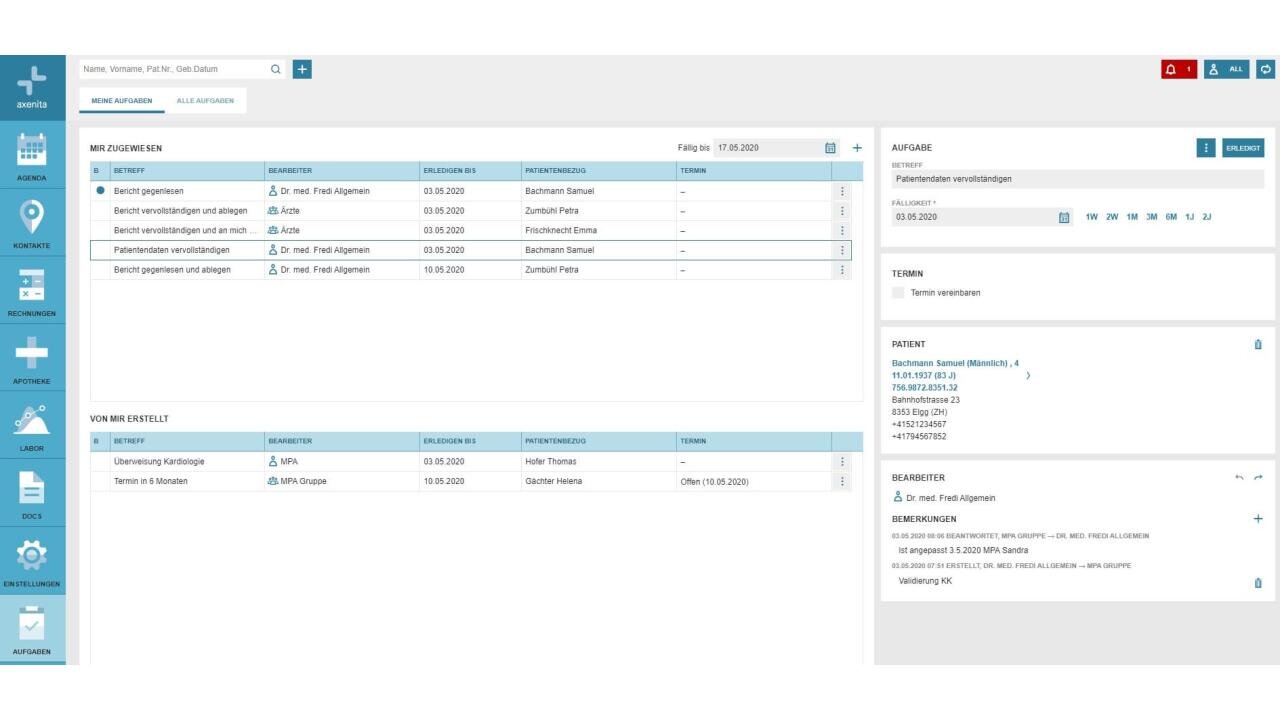The height and width of the screenshot is (720, 1280).
Task: Click Bachmann Samuel patient name link
Action: (x=935, y=363)
